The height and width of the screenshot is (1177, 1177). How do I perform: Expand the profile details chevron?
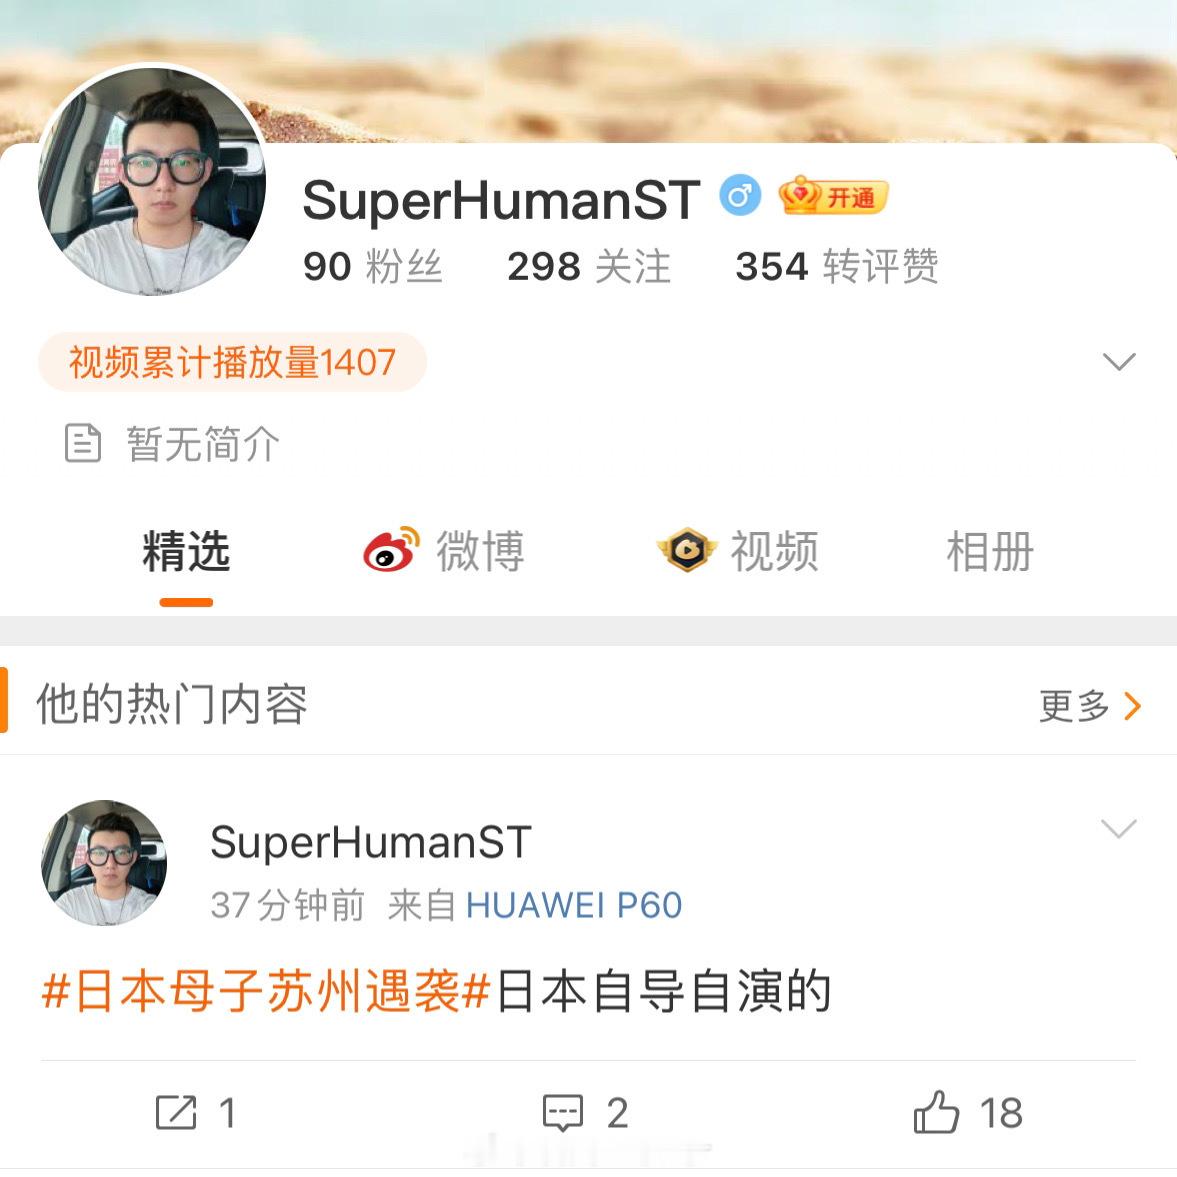point(1118,362)
